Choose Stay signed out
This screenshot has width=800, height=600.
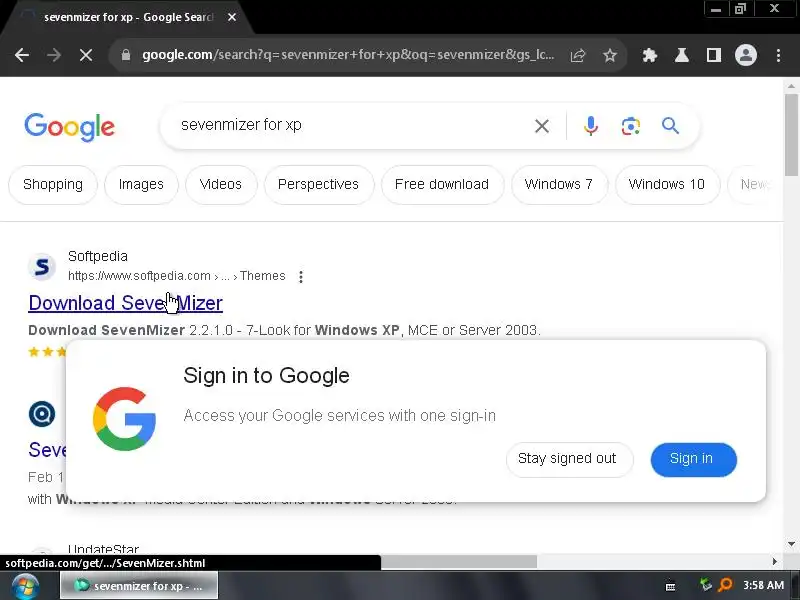(x=569, y=459)
